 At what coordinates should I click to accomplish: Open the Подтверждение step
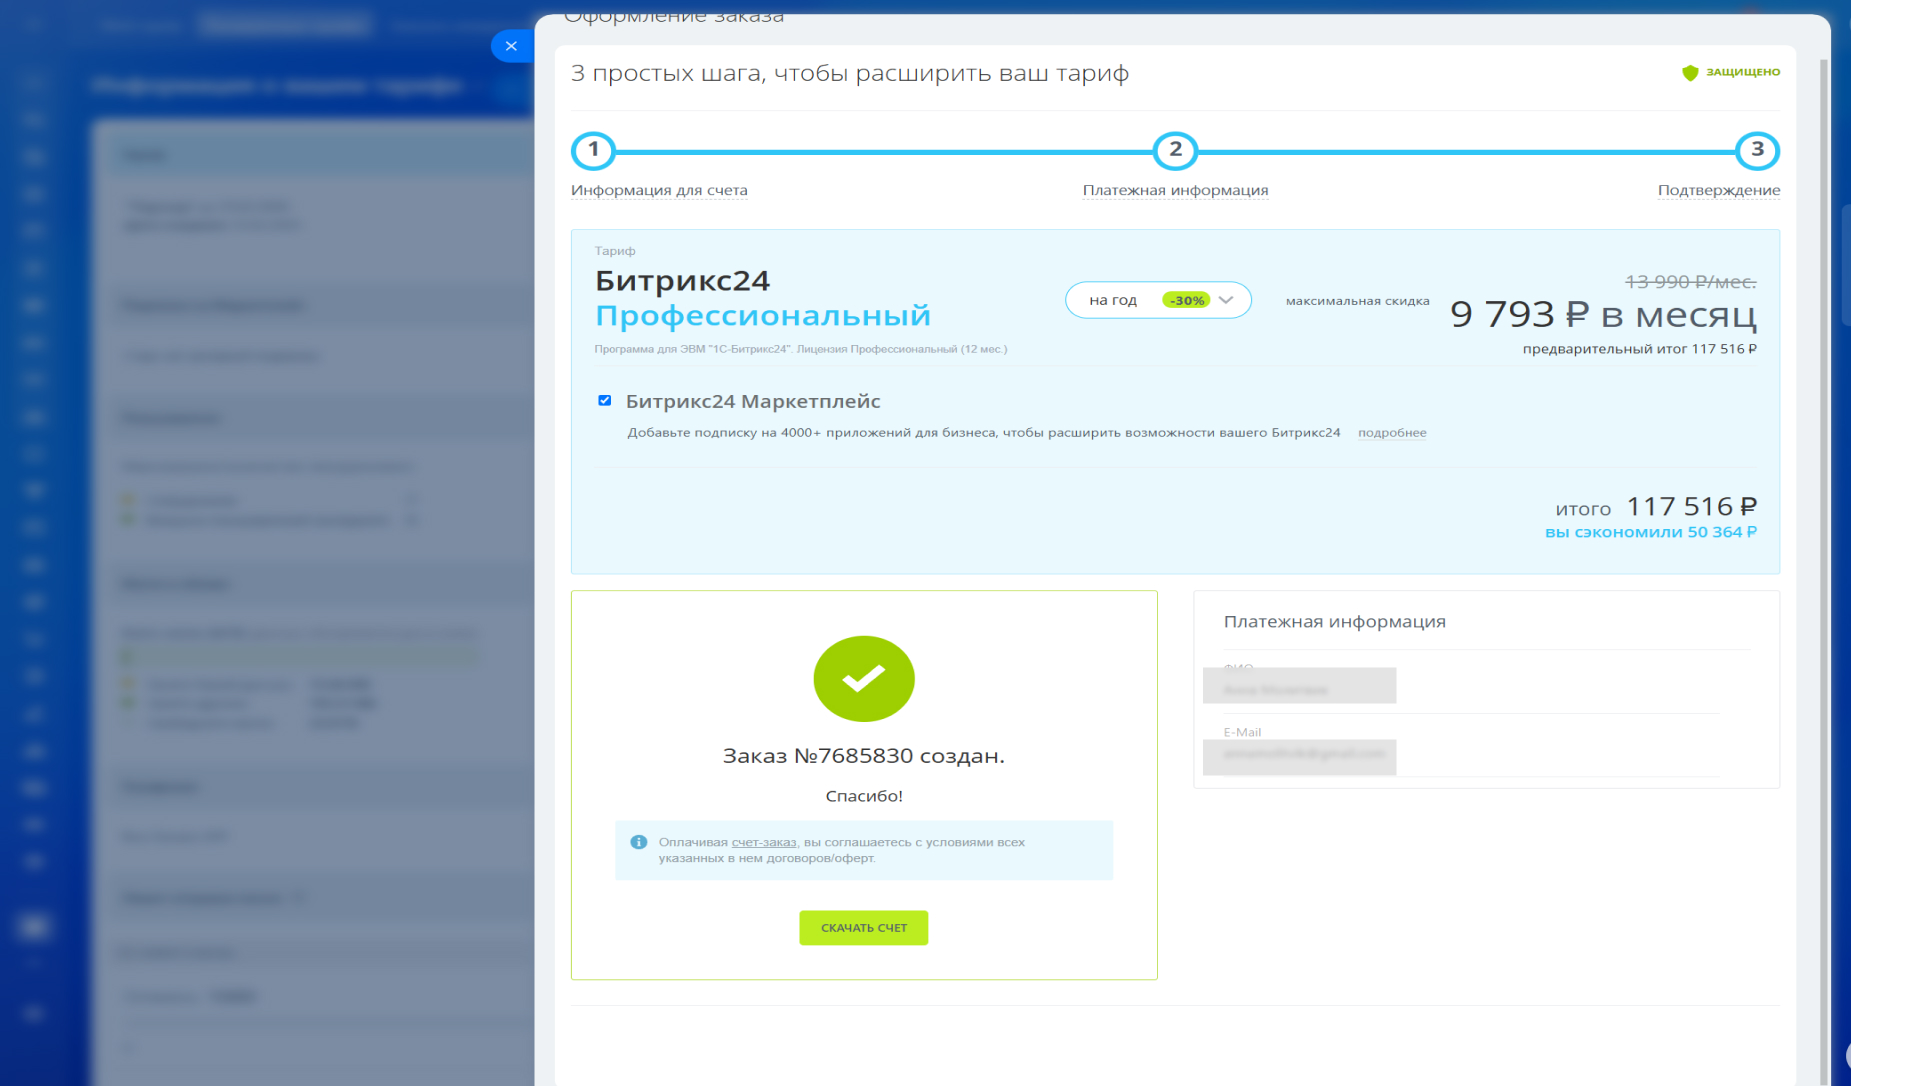point(1719,190)
